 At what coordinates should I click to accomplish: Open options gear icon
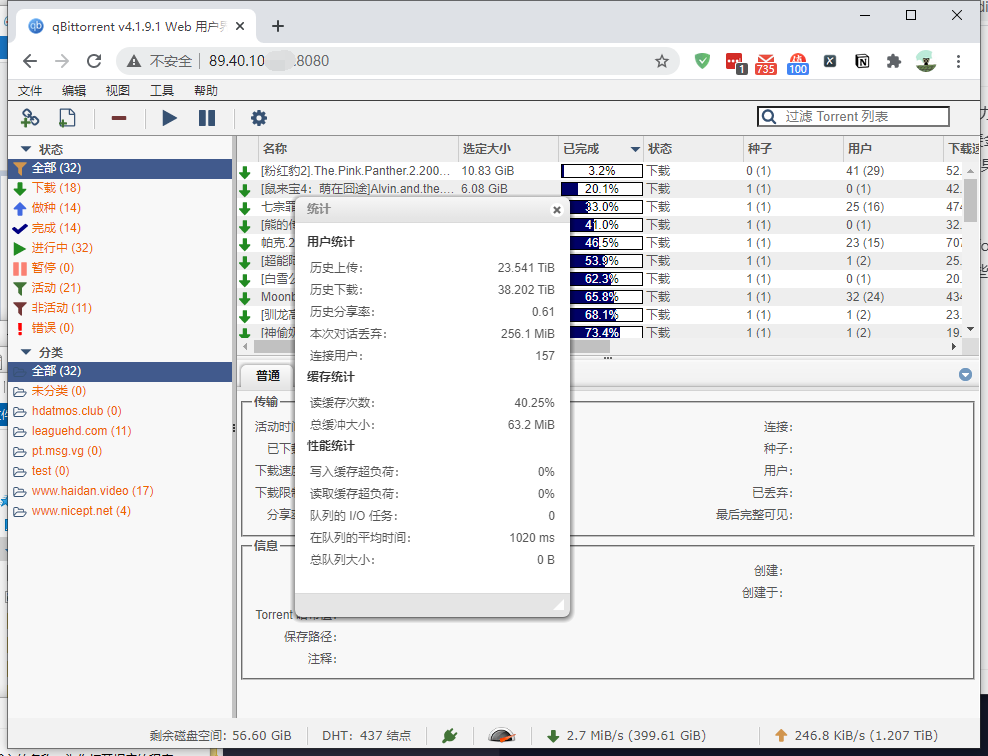click(259, 118)
